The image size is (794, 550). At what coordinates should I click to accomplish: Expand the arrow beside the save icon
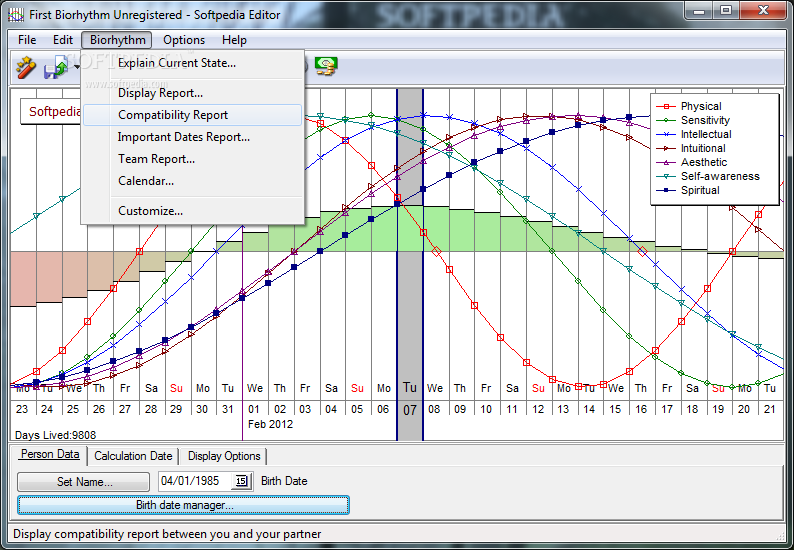coord(76,66)
